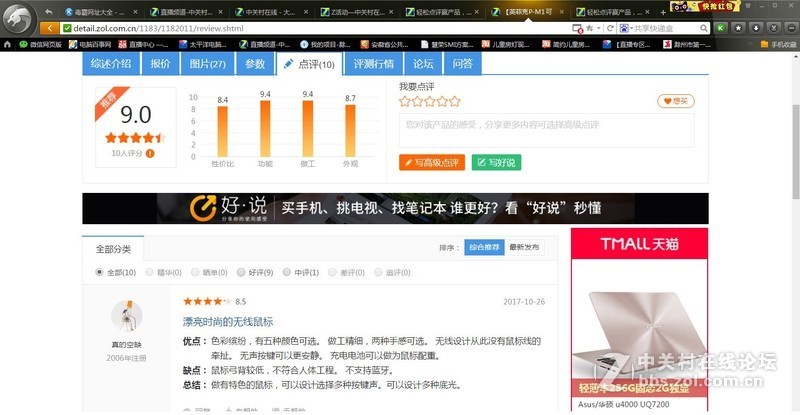Click the Cheetah browser logo menu
Viewport: 800px width, 415px height.
tap(18, 18)
